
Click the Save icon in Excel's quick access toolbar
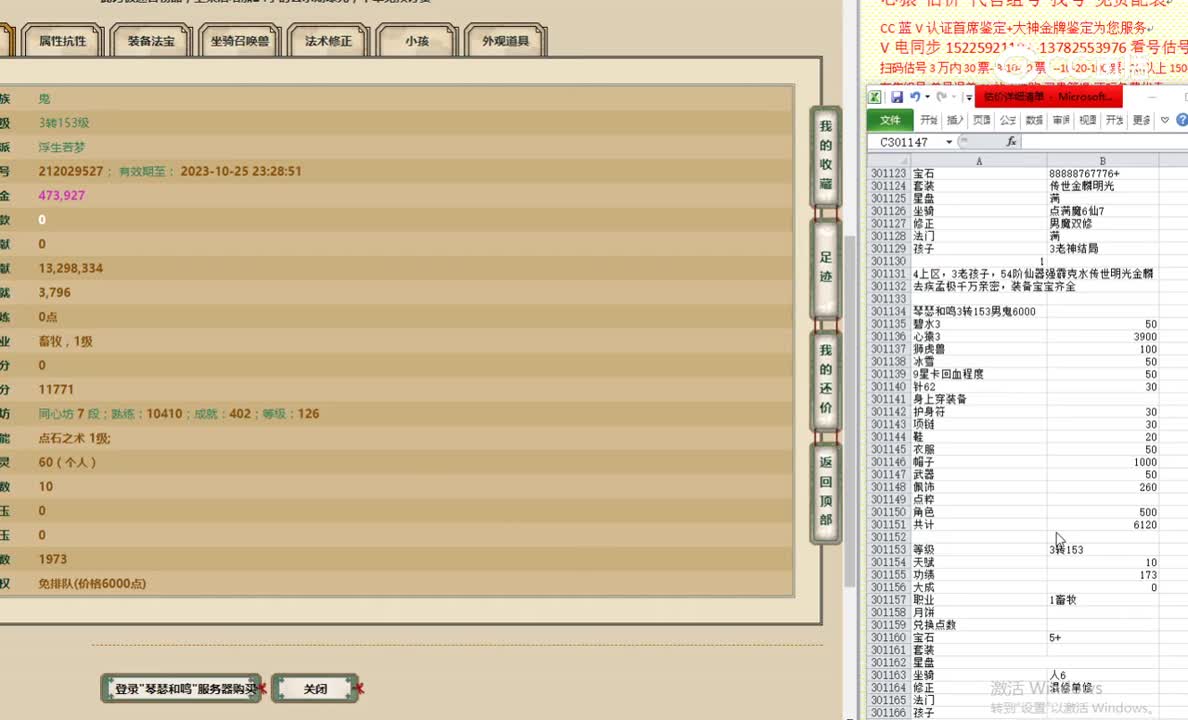[x=898, y=96]
